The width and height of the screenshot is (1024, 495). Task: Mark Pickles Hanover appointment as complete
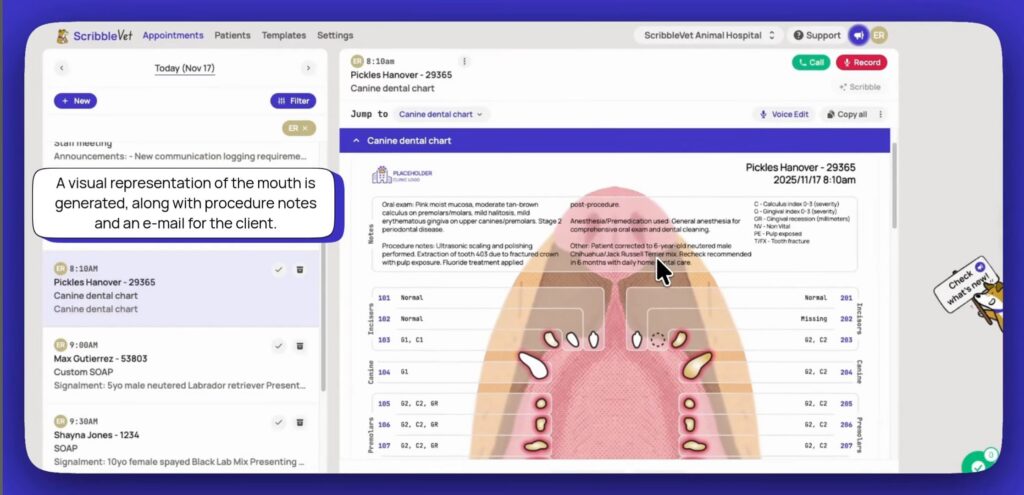[x=279, y=270]
